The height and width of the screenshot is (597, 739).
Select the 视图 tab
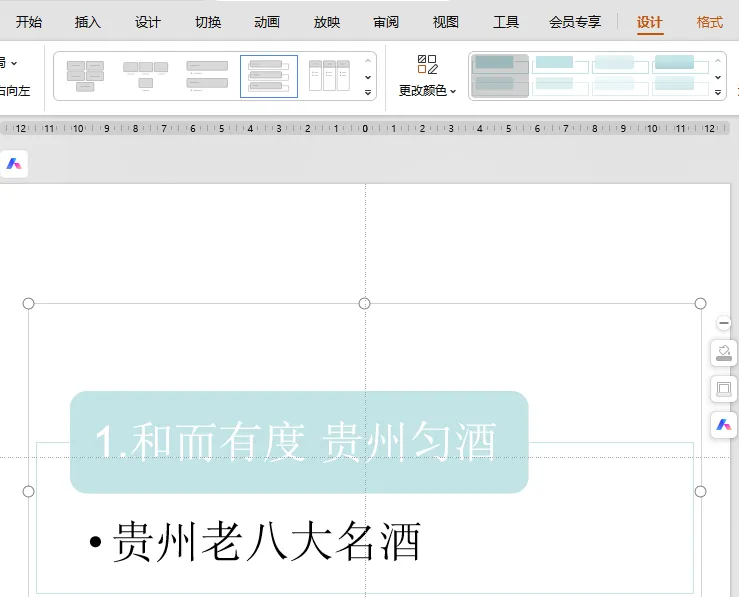(x=445, y=22)
